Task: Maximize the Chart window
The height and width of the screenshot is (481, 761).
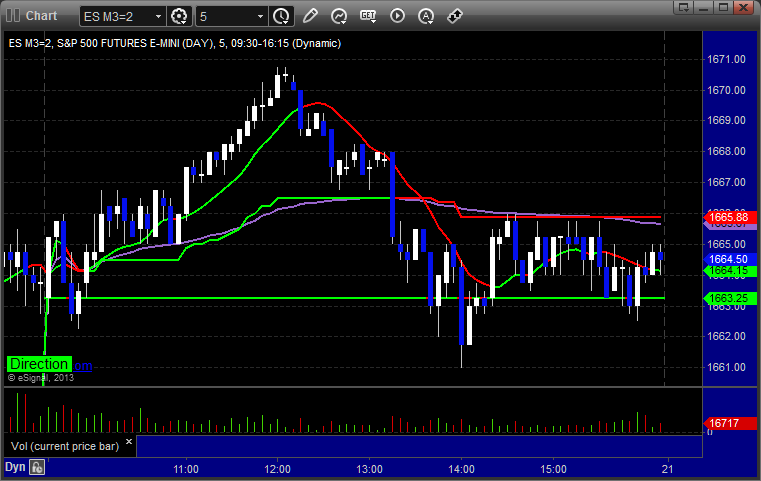Action: (x=724, y=7)
